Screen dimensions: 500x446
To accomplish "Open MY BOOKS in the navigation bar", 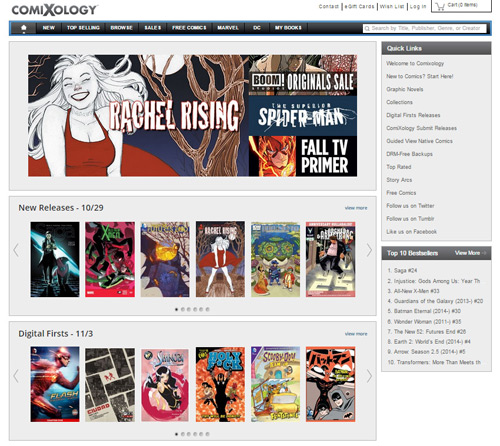I will click(x=288, y=28).
